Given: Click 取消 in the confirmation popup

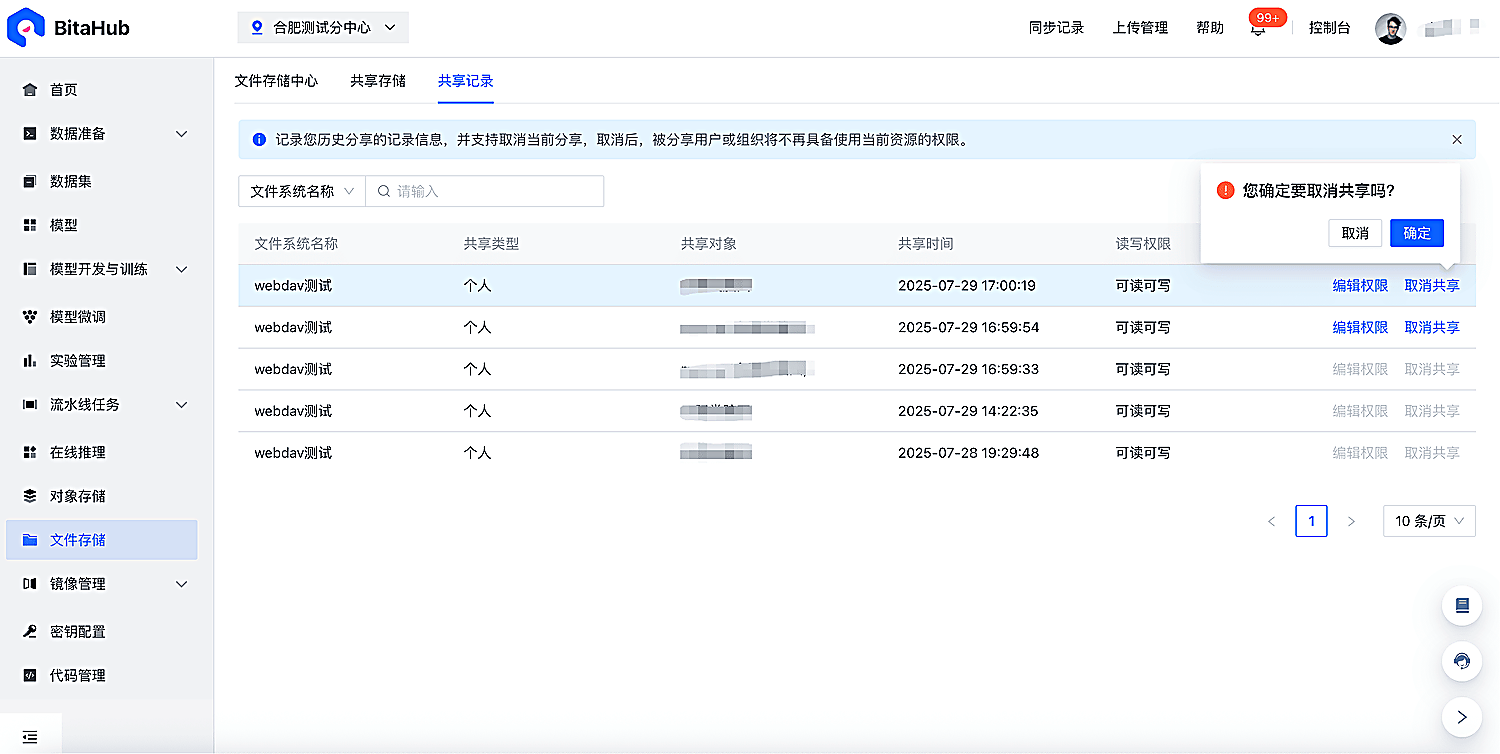Looking at the screenshot, I should (1355, 233).
